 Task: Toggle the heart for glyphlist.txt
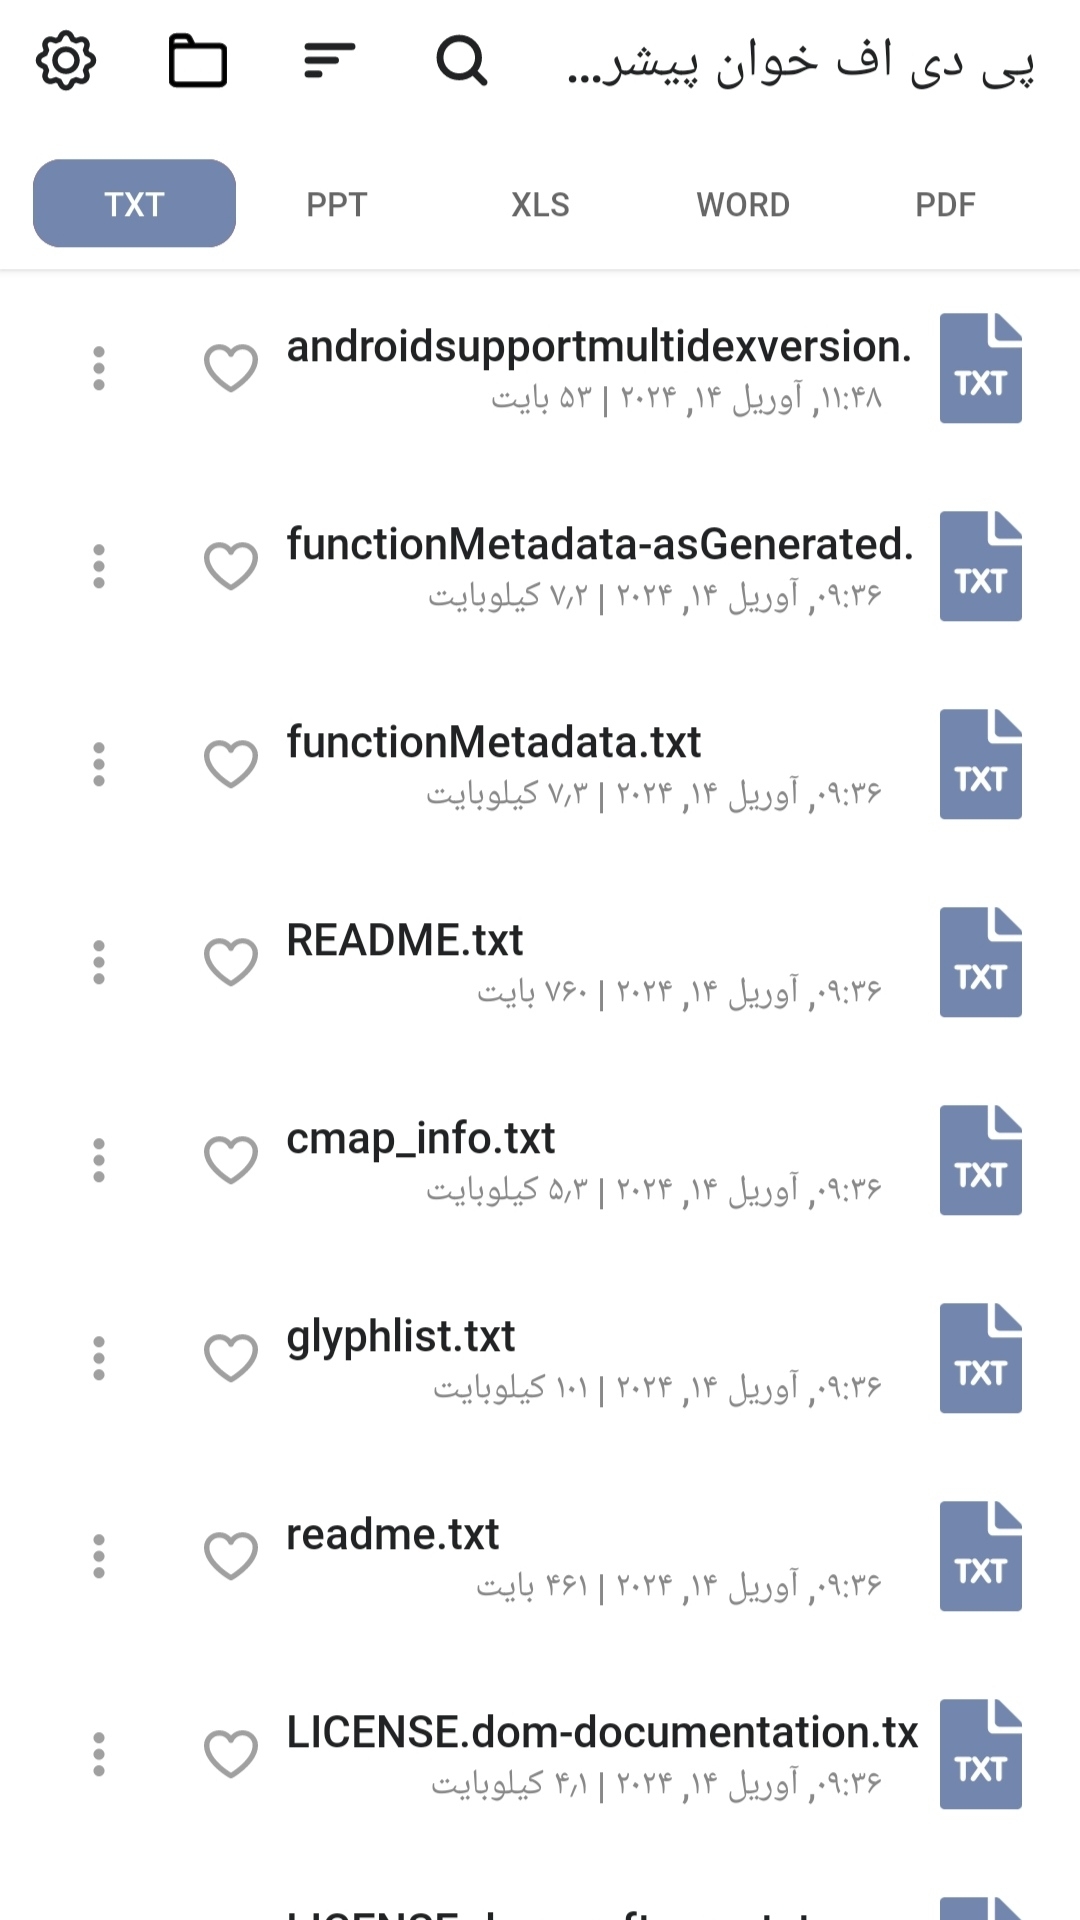click(231, 1358)
